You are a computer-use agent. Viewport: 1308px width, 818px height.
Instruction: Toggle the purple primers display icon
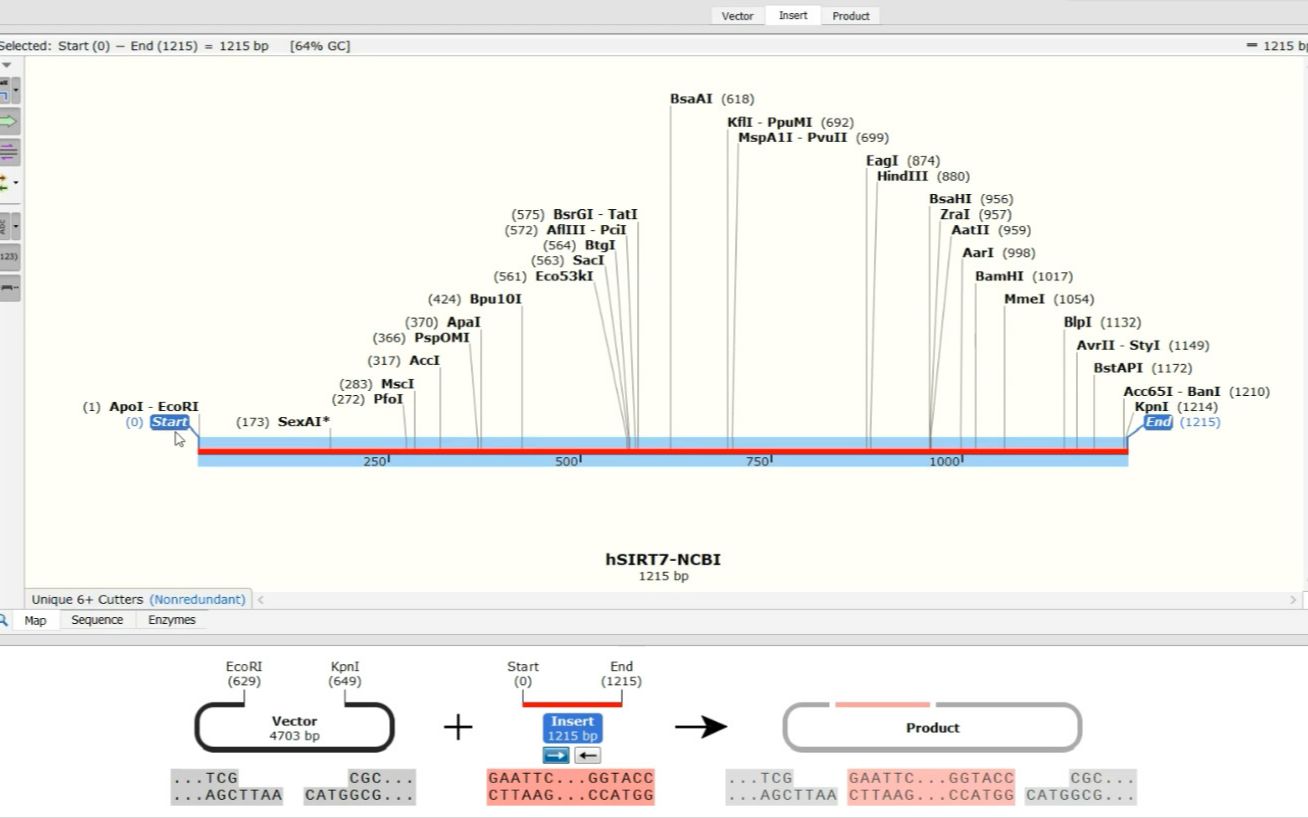coord(7,153)
